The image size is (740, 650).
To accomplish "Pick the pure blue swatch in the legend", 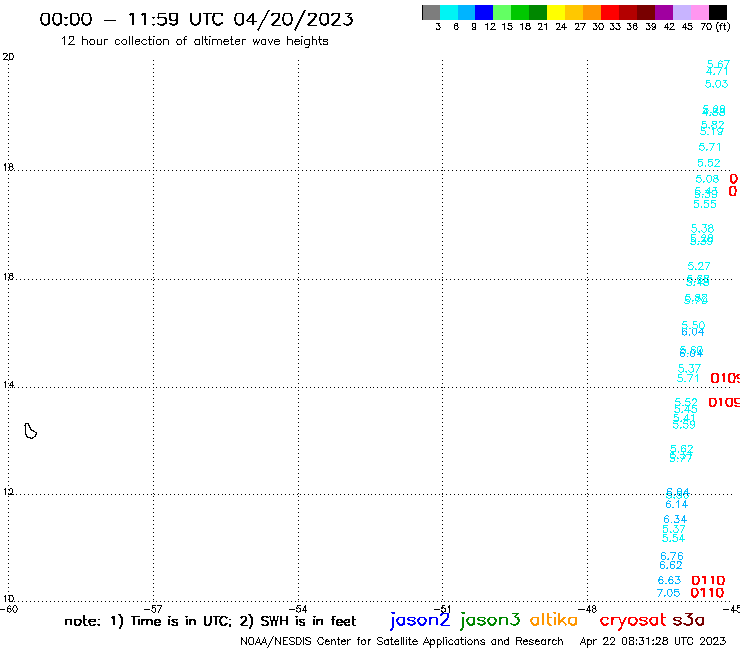I will pyautogui.click(x=484, y=12).
